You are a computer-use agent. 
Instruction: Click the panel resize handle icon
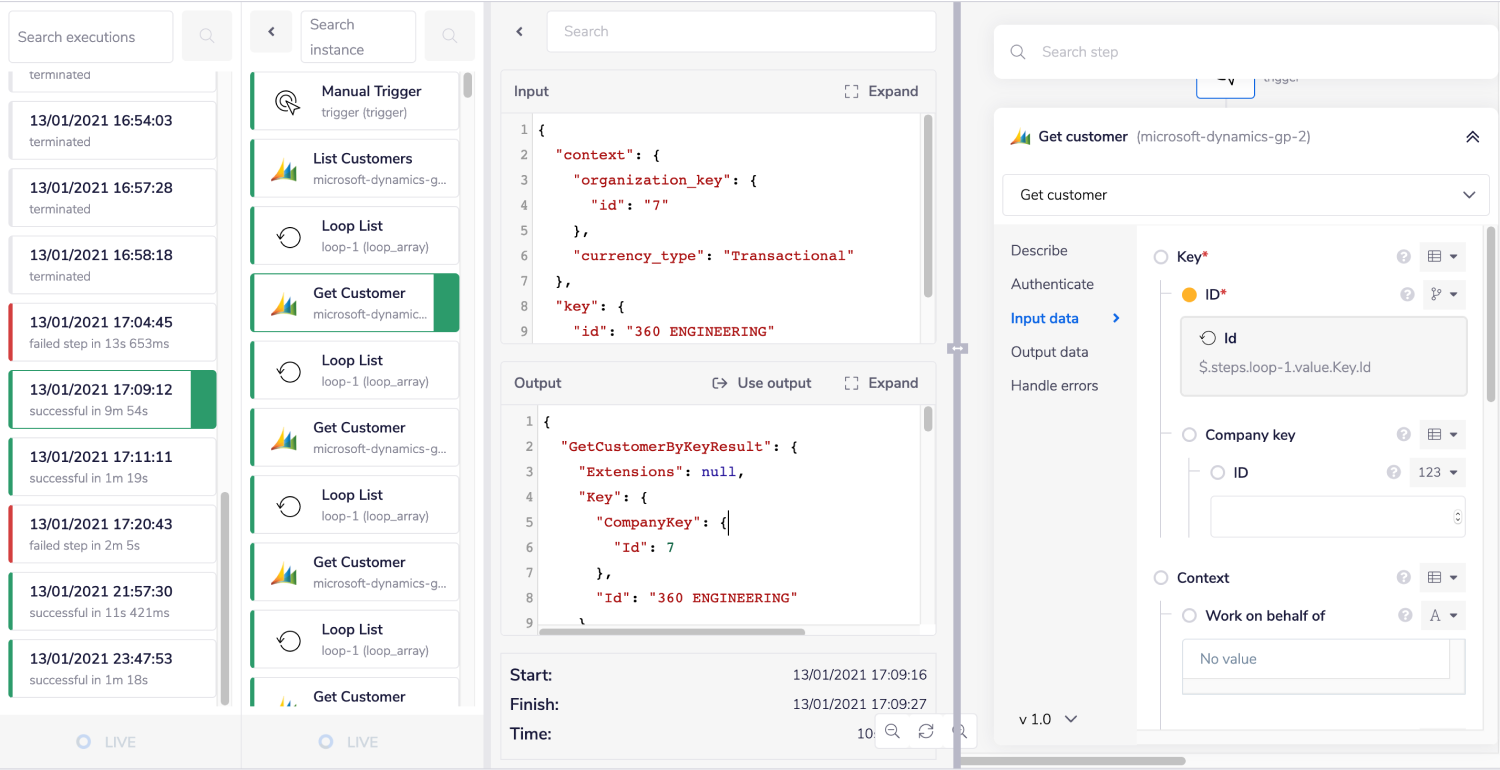coord(957,348)
